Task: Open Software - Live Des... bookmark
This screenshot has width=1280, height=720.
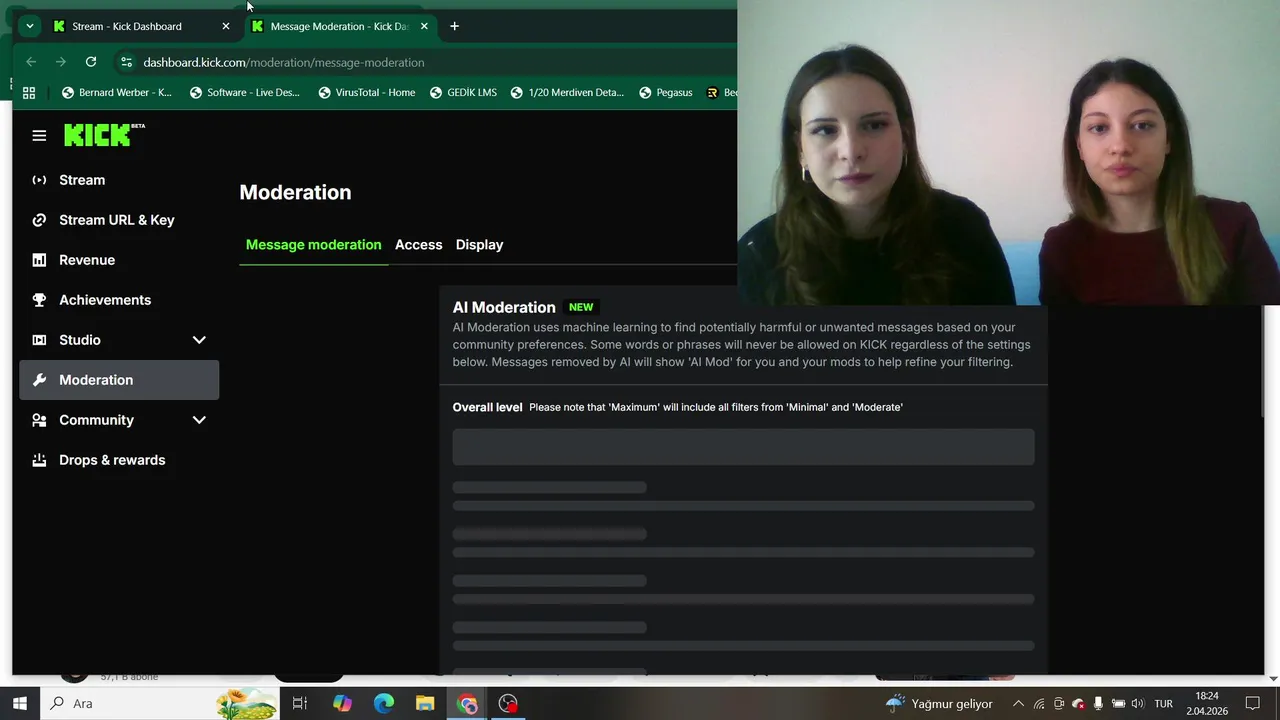Action: click(x=245, y=92)
